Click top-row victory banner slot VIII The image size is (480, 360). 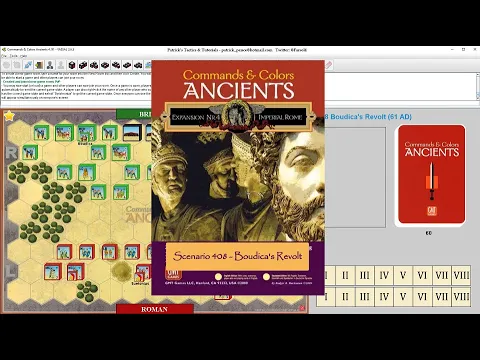pyautogui.click(x=461, y=275)
